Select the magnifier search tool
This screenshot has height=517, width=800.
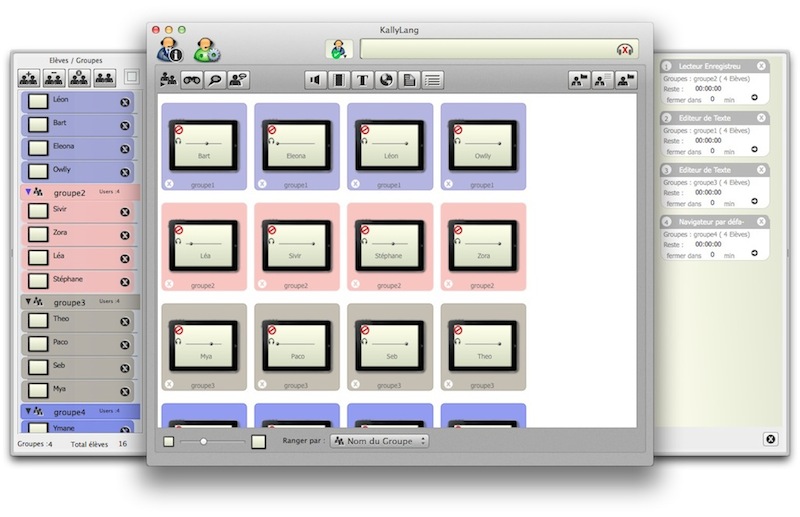215,80
